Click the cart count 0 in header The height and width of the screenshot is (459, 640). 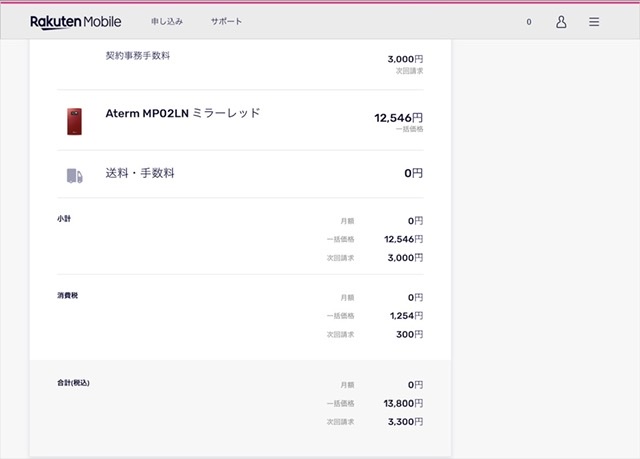(529, 22)
